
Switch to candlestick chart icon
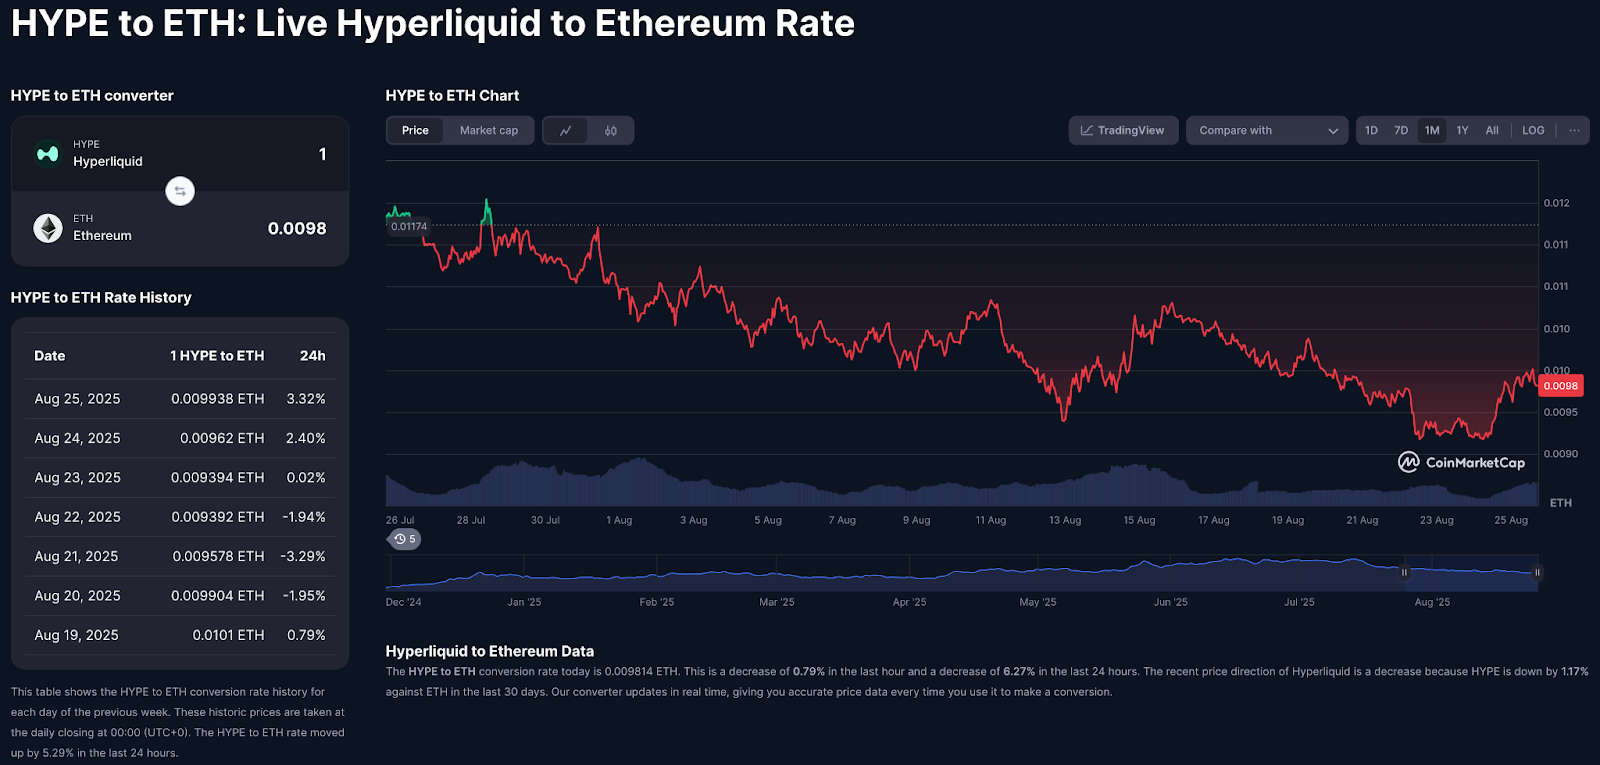[x=611, y=131]
